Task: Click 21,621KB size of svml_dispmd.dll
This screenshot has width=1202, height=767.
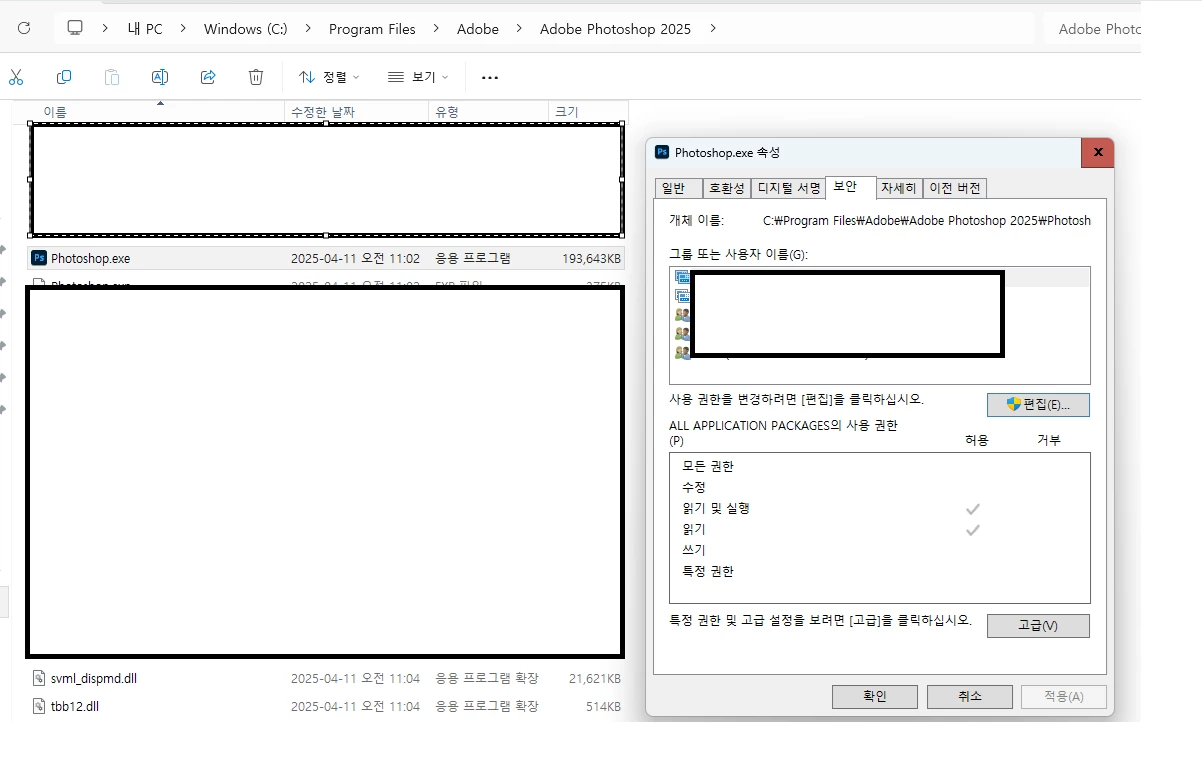Action: (595, 678)
